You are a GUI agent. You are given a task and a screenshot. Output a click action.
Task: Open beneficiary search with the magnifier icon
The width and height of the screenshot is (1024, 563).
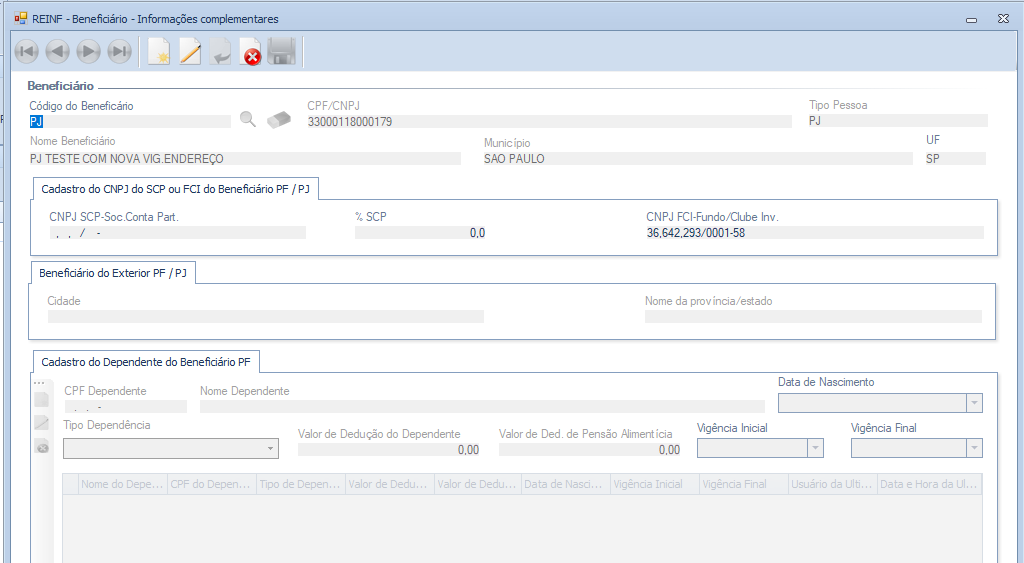point(248,119)
